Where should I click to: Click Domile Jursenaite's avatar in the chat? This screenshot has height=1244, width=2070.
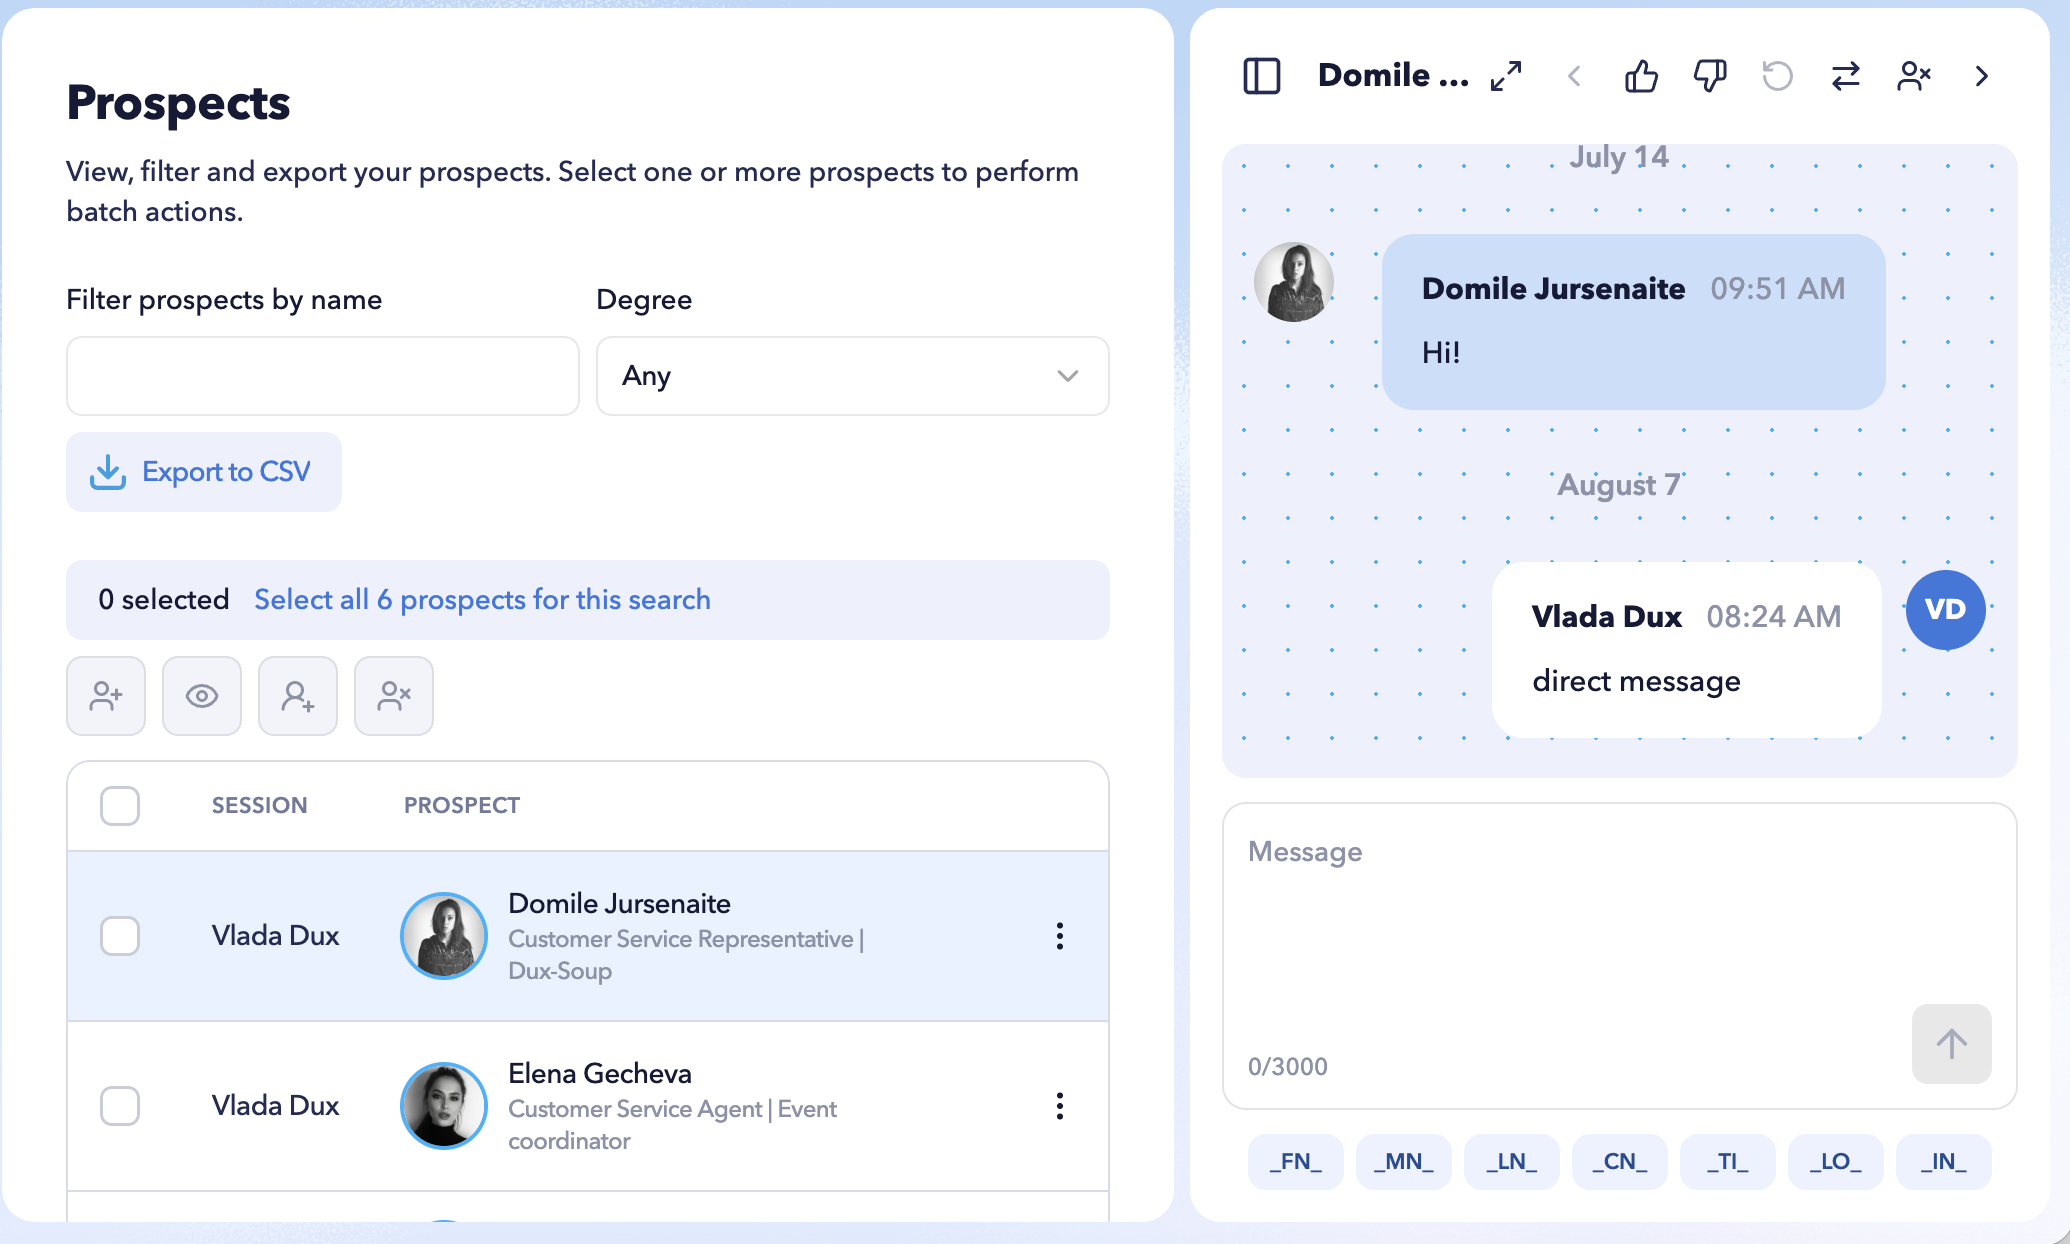(1294, 282)
